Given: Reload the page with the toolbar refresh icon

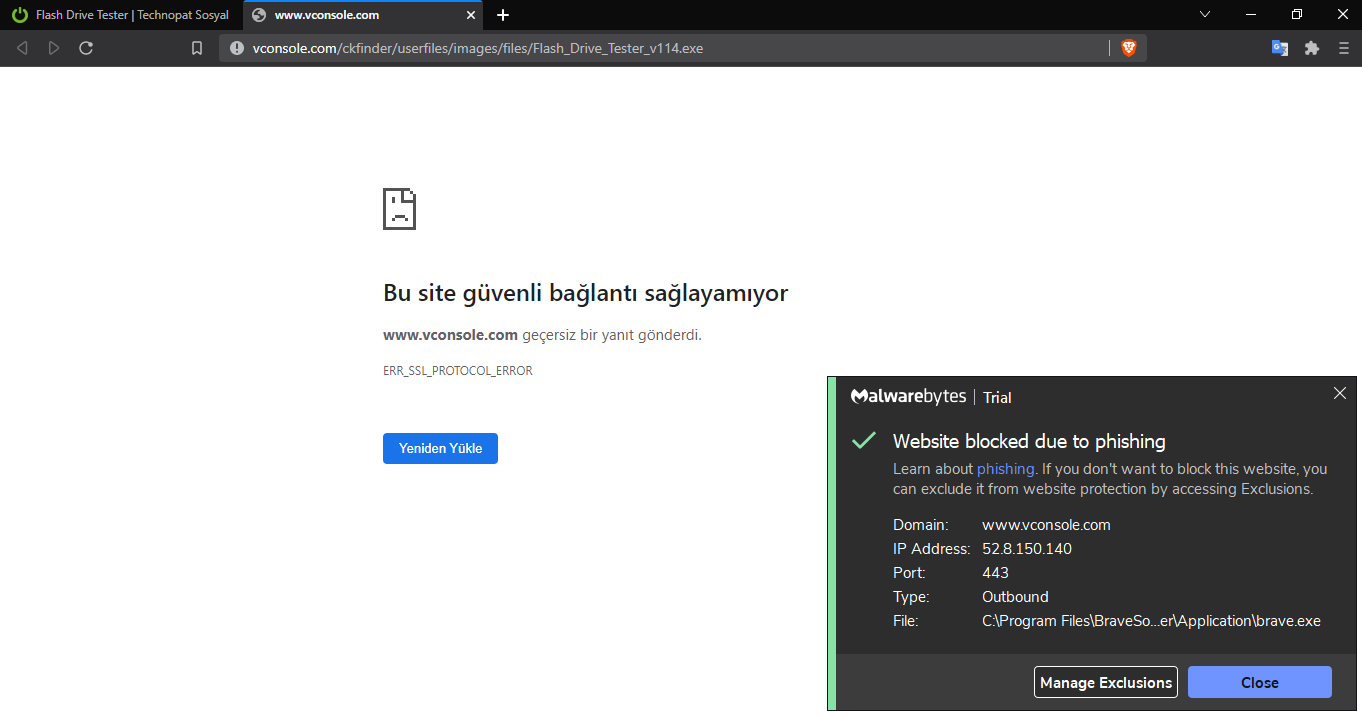Looking at the screenshot, I should click(x=86, y=48).
